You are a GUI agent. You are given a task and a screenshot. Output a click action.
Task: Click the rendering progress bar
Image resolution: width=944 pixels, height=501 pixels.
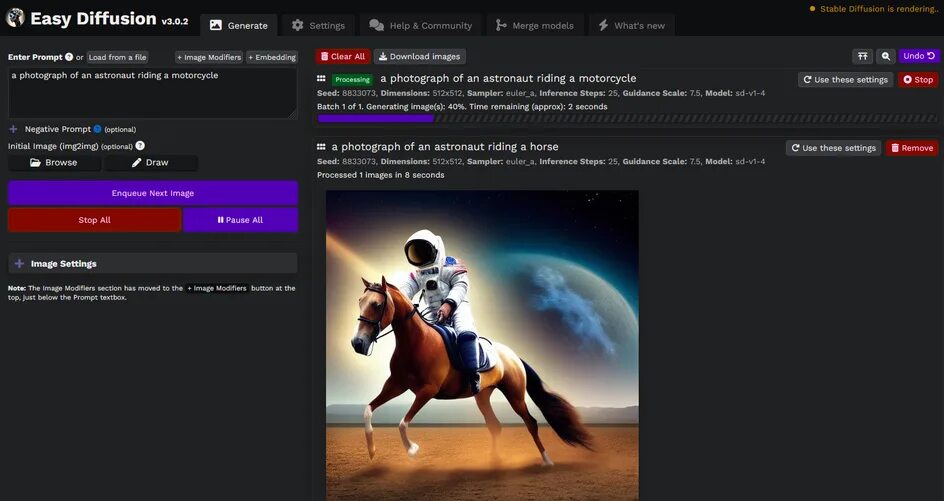click(x=627, y=119)
